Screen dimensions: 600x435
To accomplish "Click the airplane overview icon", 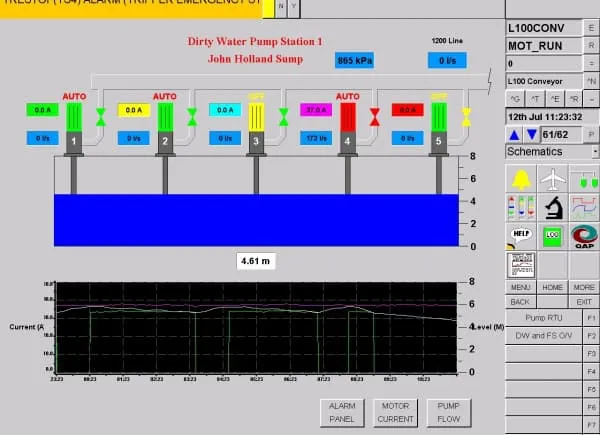I will click(553, 179).
